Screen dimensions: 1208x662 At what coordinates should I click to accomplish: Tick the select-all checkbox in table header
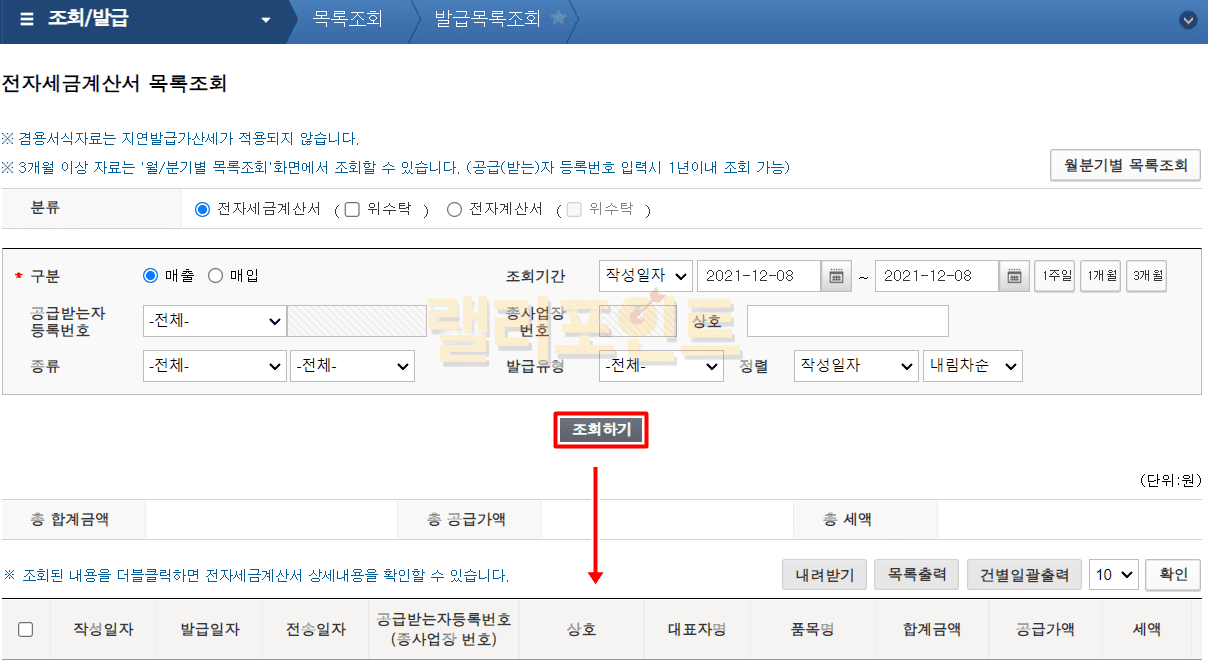pyautogui.click(x=26, y=629)
